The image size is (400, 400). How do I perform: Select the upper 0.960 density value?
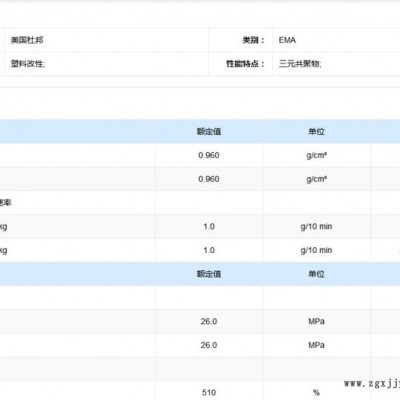click(x=209, y=155)
